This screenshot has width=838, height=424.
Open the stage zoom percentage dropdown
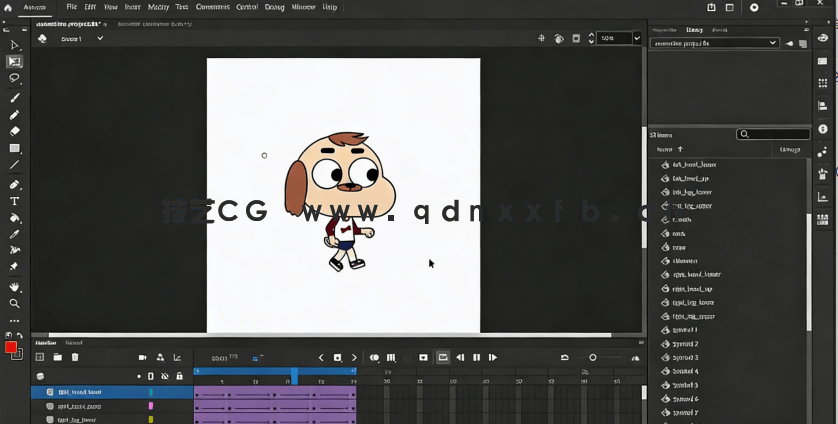637,38
